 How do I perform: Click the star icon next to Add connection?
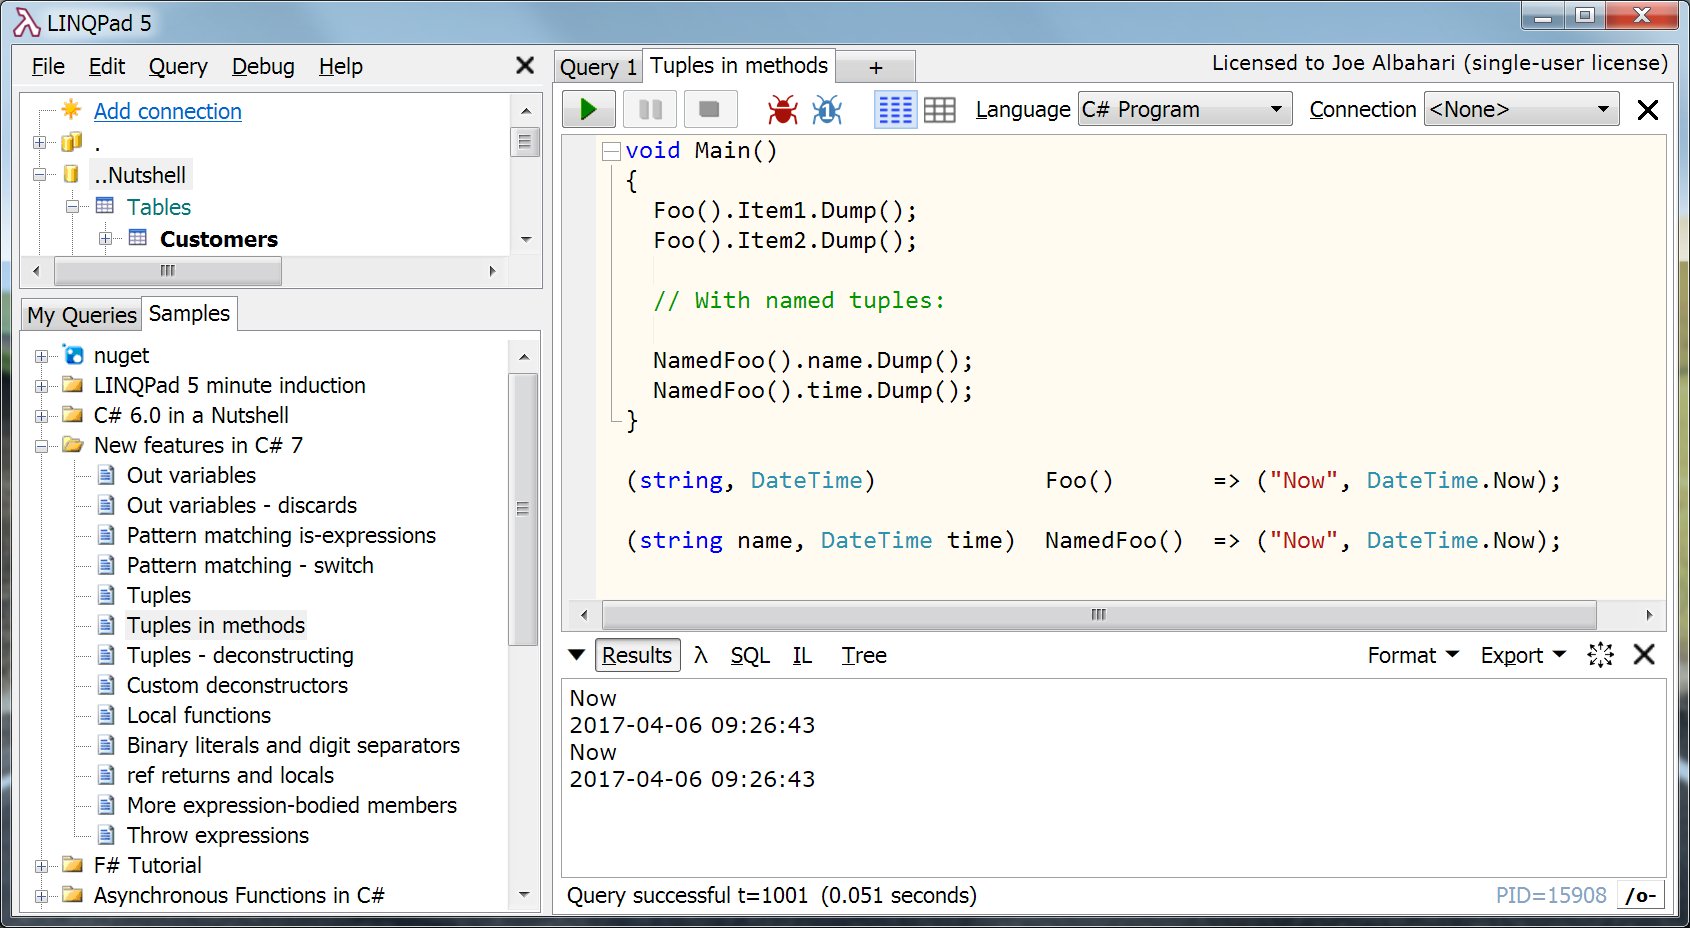(x=70, y=111)
